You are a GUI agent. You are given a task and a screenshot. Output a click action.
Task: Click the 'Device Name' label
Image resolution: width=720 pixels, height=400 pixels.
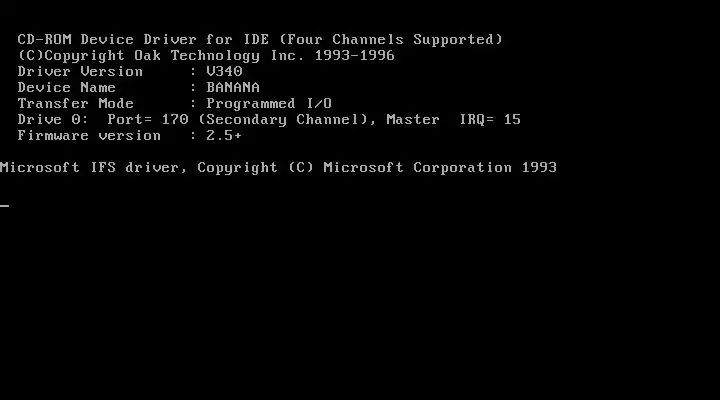[67, 87]
